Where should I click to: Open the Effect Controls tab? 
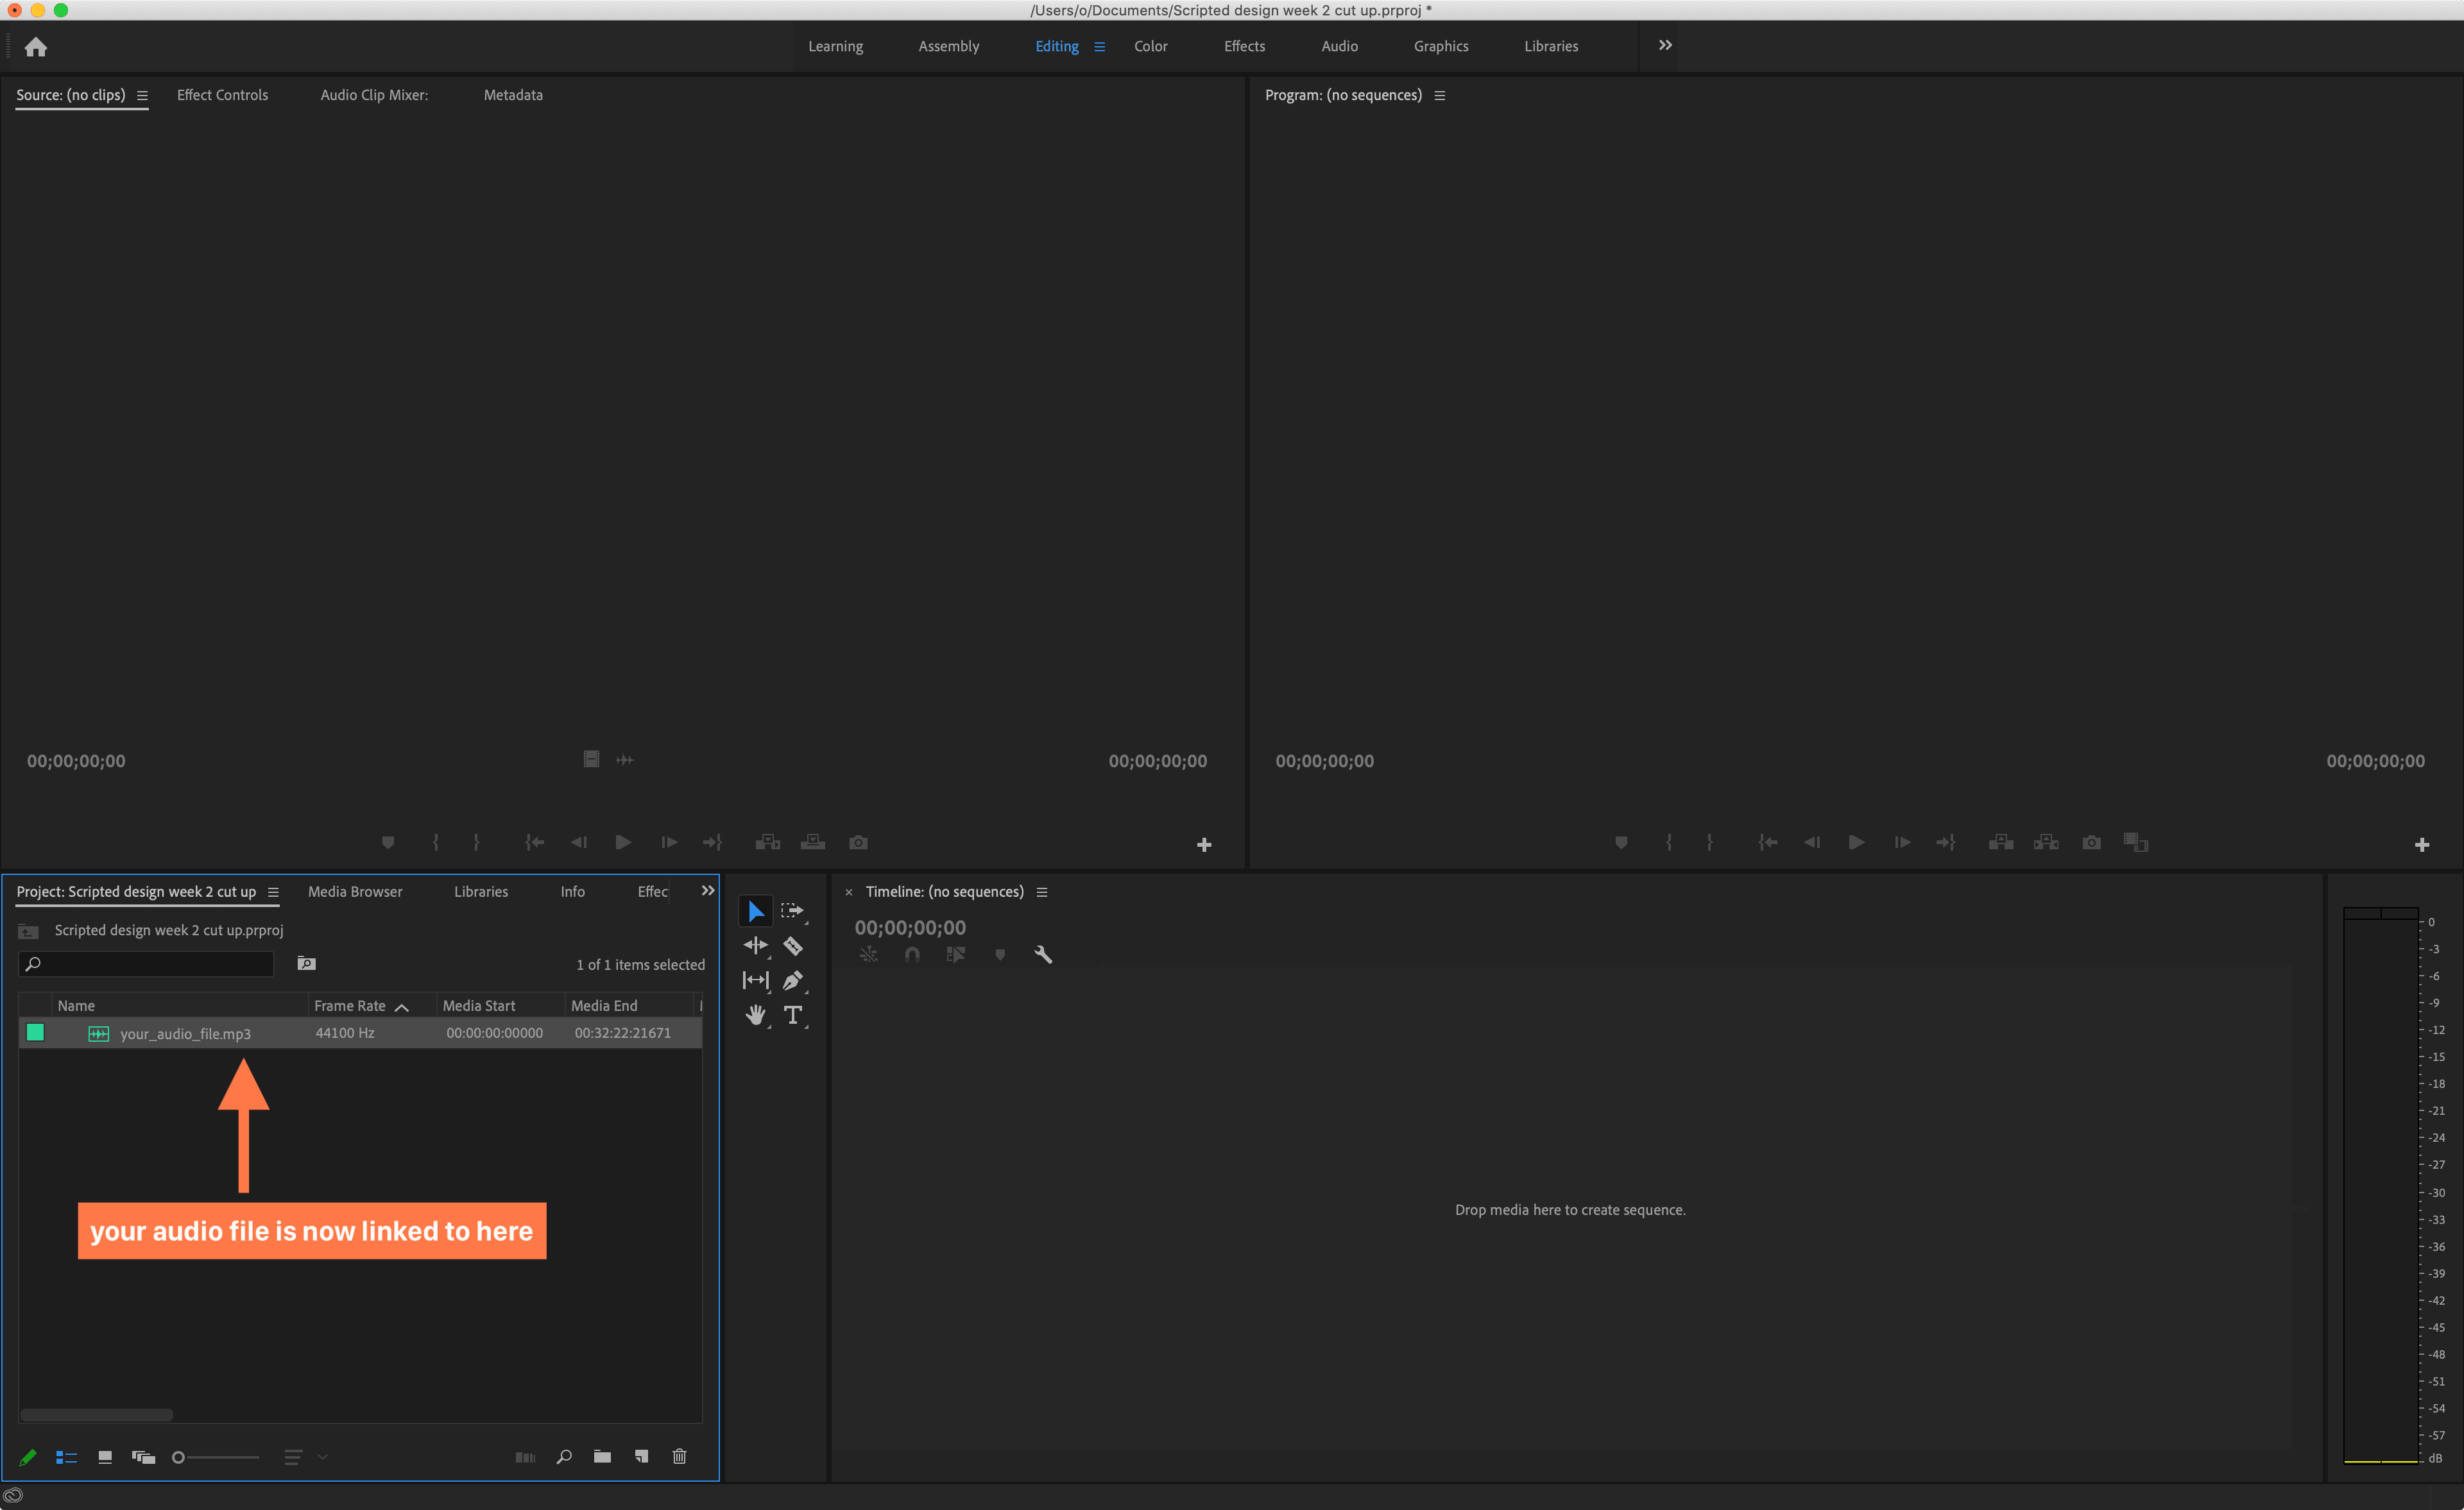click(222, 95)
